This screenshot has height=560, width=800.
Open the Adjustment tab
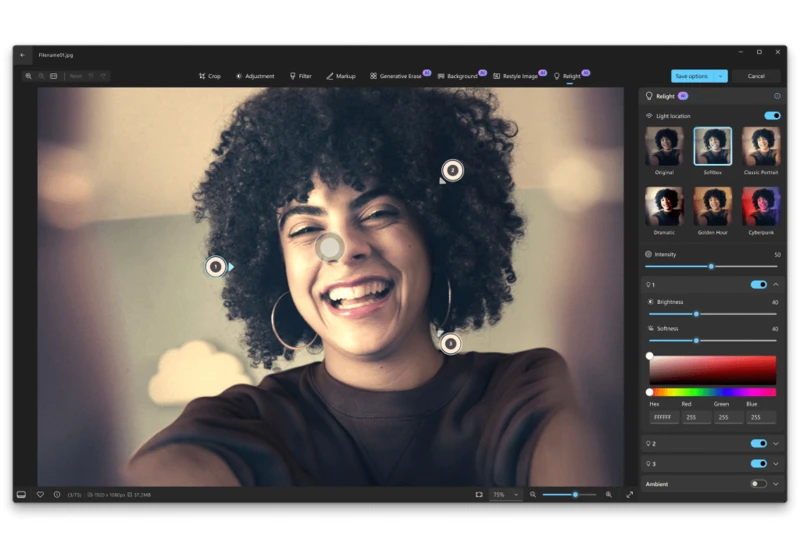255,76
